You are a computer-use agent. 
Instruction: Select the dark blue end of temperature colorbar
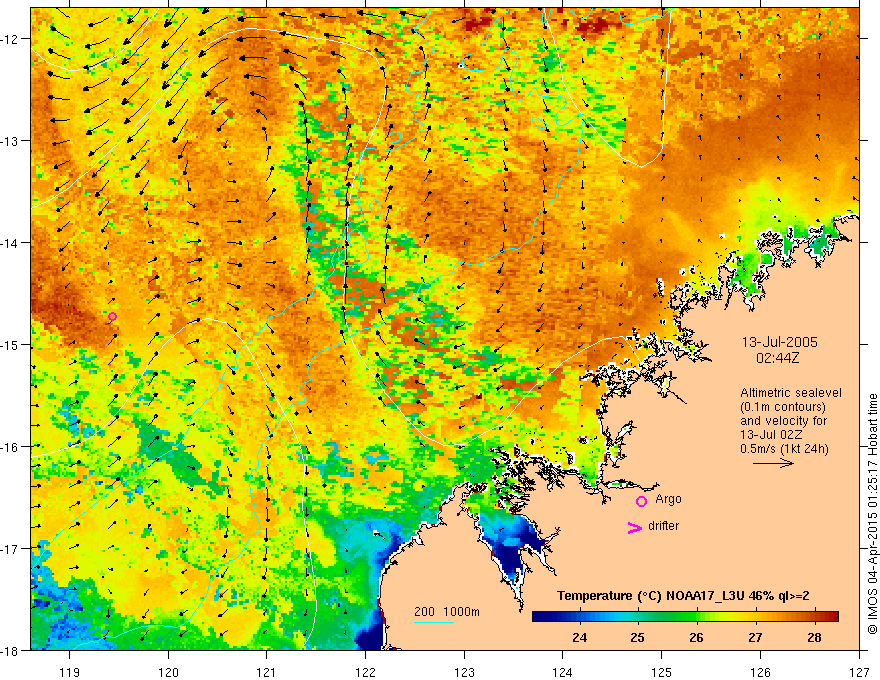(x=542, y=617)
